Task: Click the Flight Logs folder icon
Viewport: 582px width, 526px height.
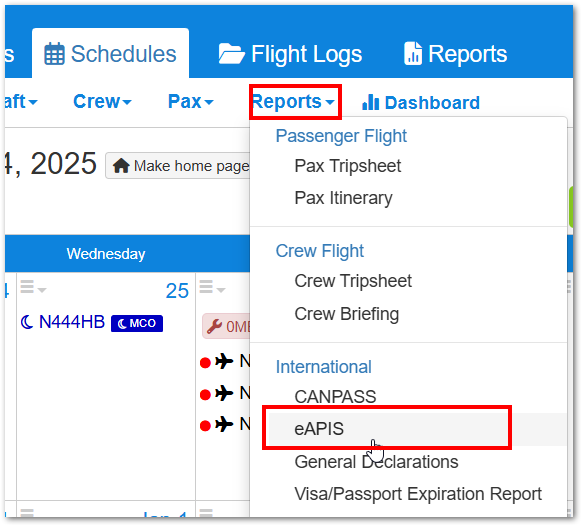Action: (x=231, y=54)
